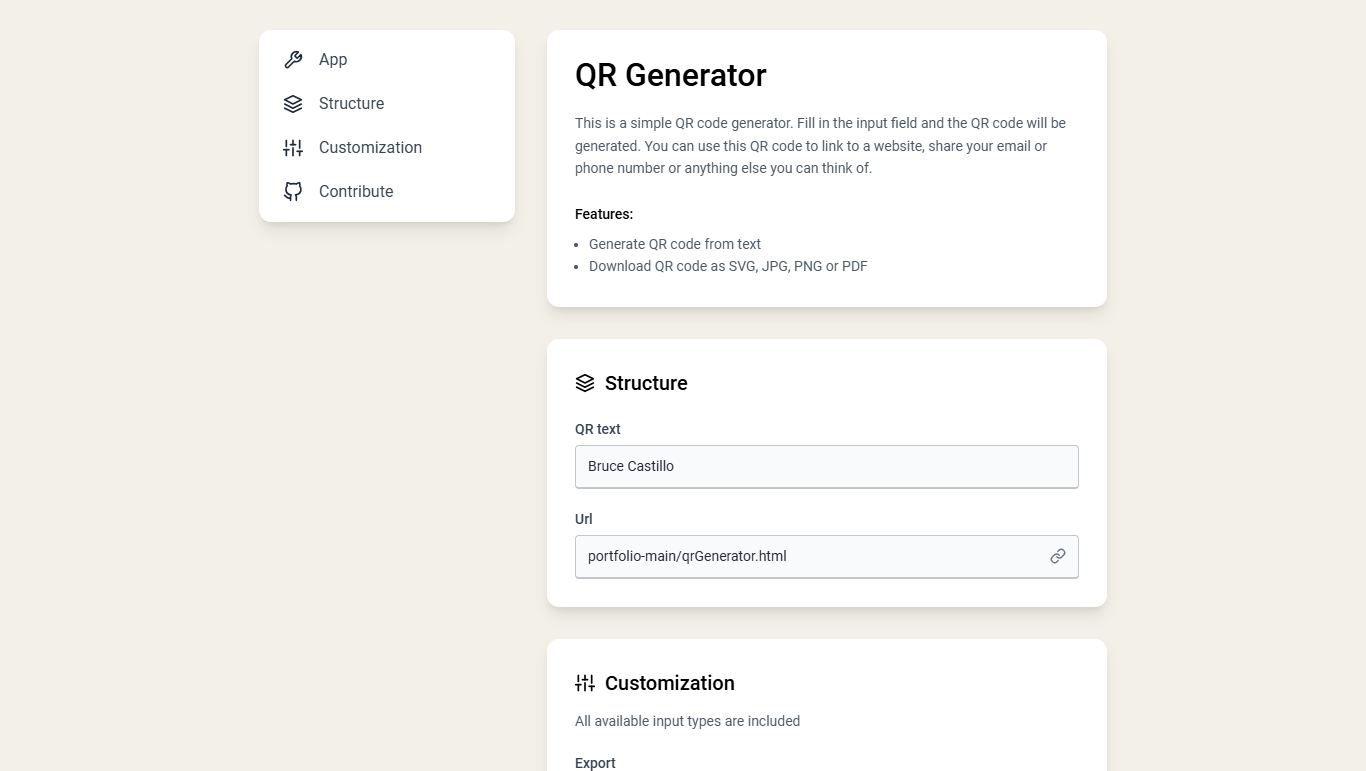The image size is (1366, 771).
Task: Click the 'Download QR code as SVG' bullet
Action: pos(728,267)
